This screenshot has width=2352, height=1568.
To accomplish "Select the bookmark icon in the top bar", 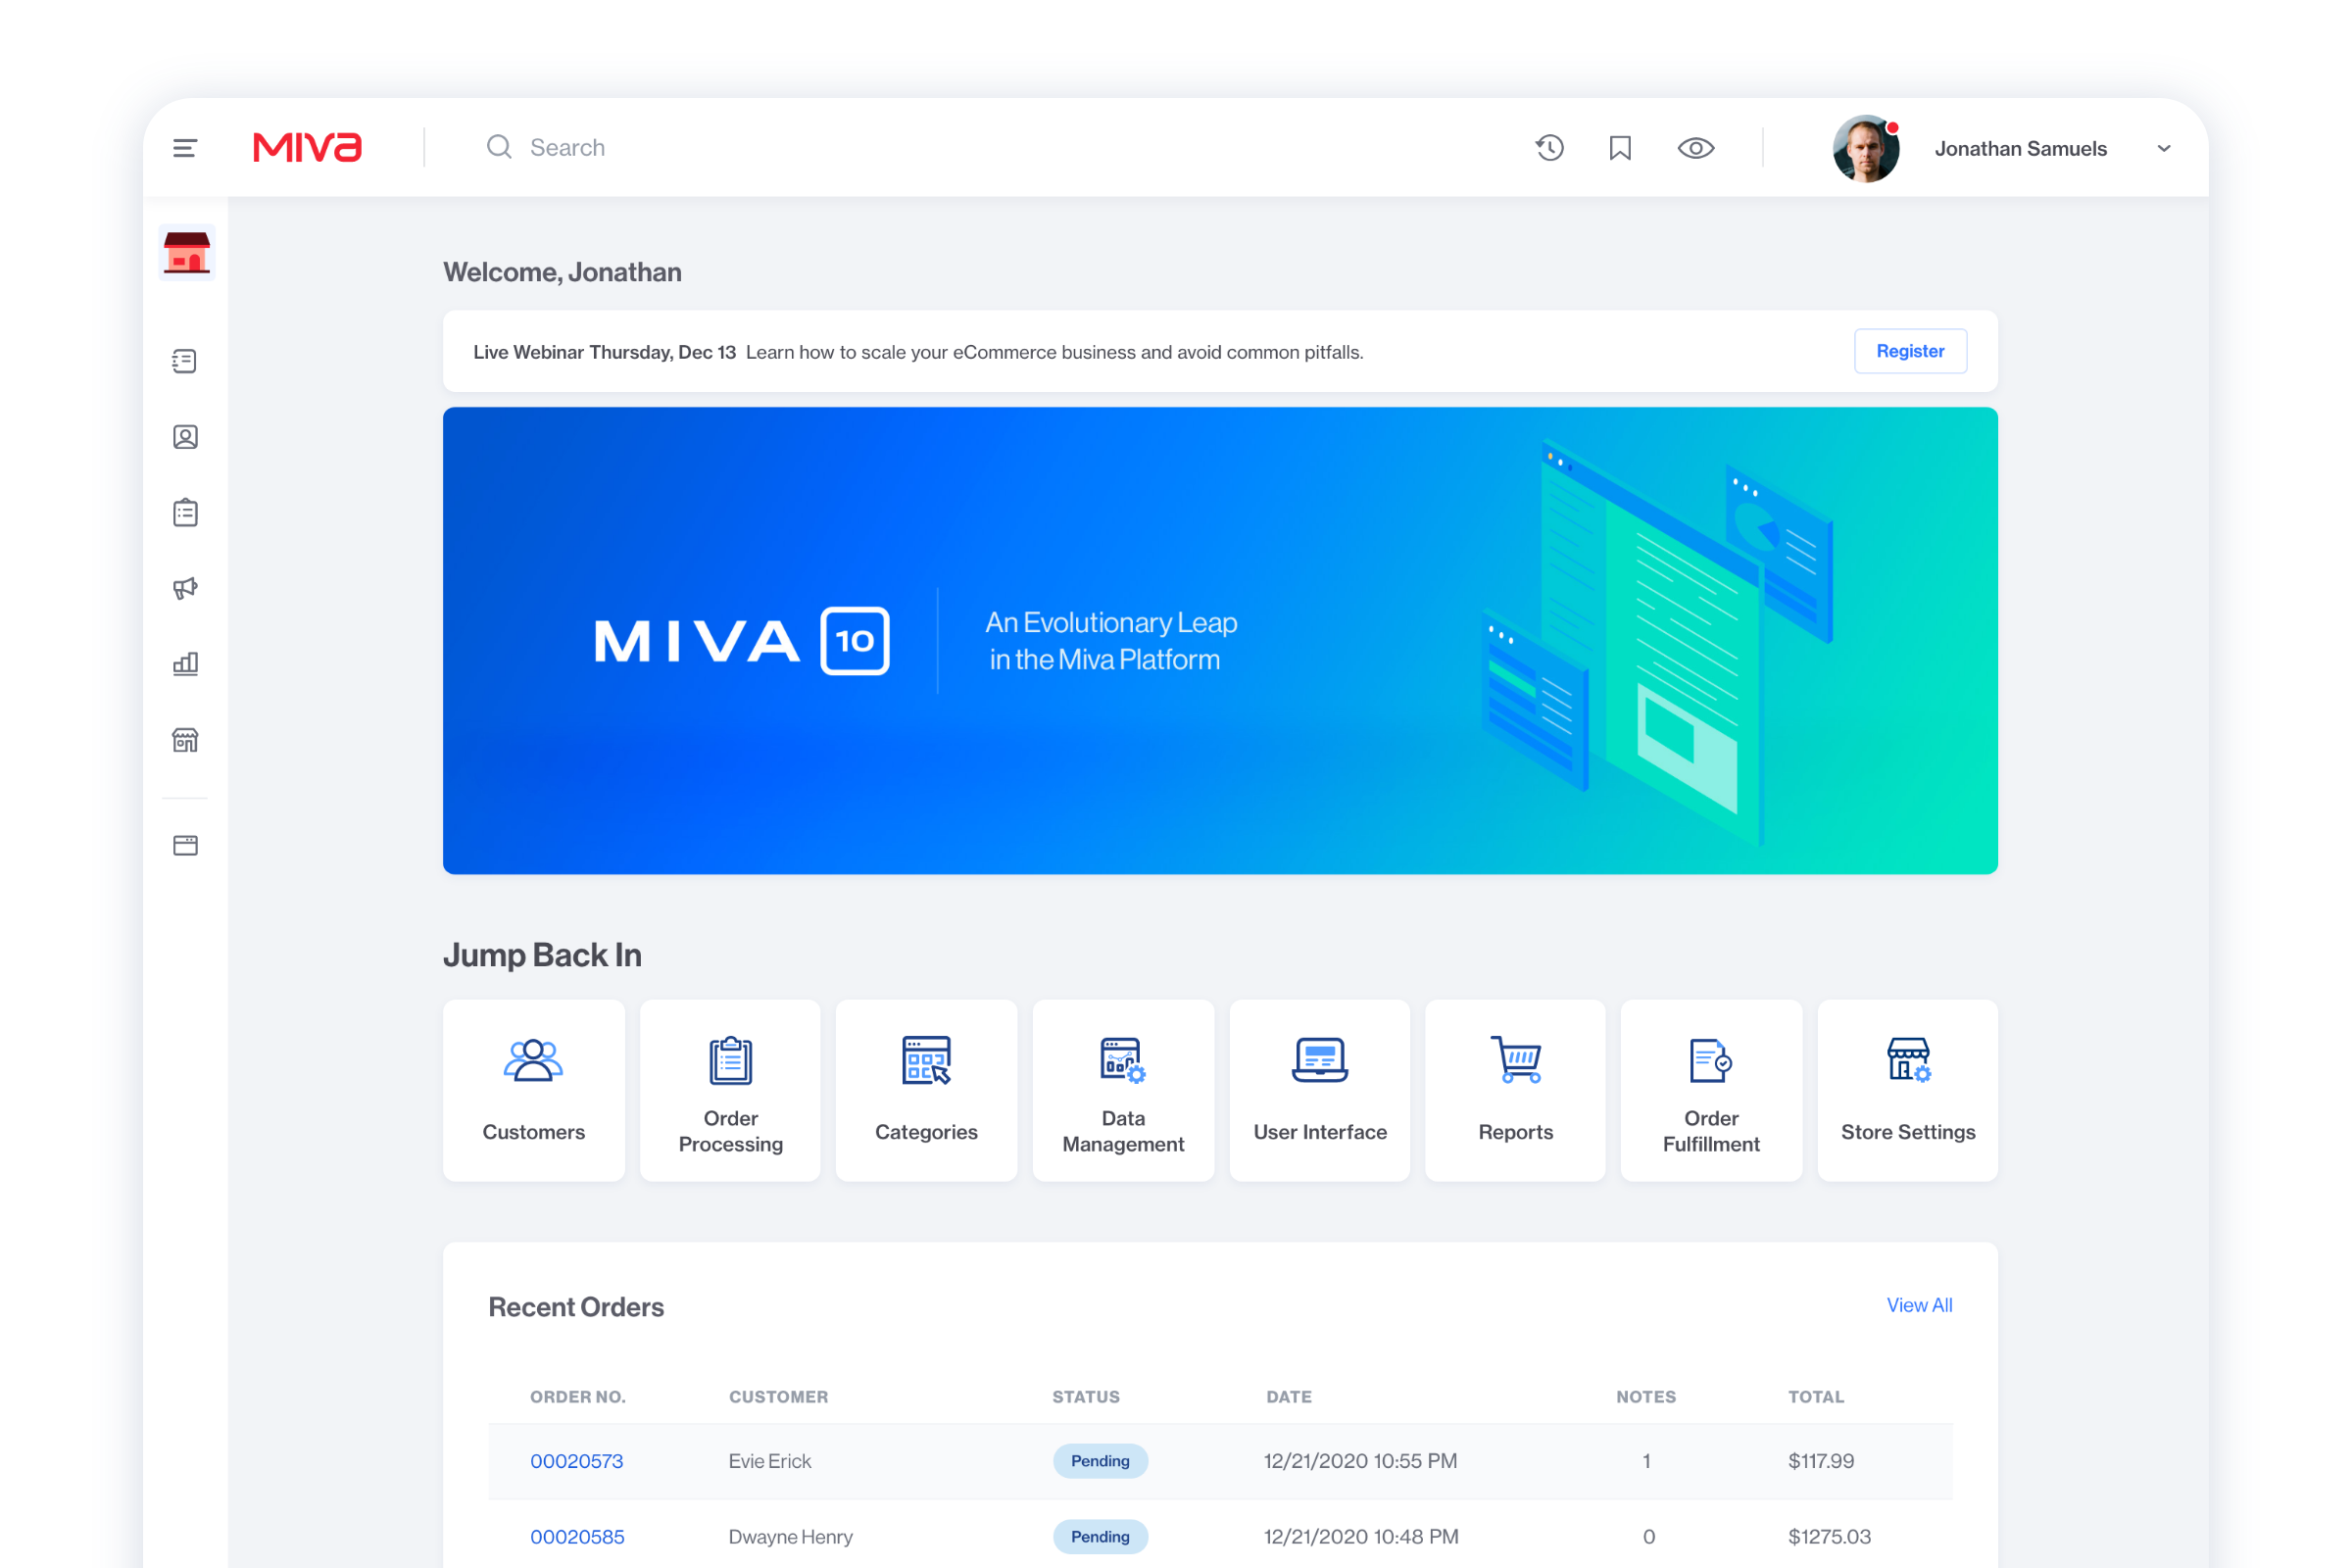I will point(1621,147).
